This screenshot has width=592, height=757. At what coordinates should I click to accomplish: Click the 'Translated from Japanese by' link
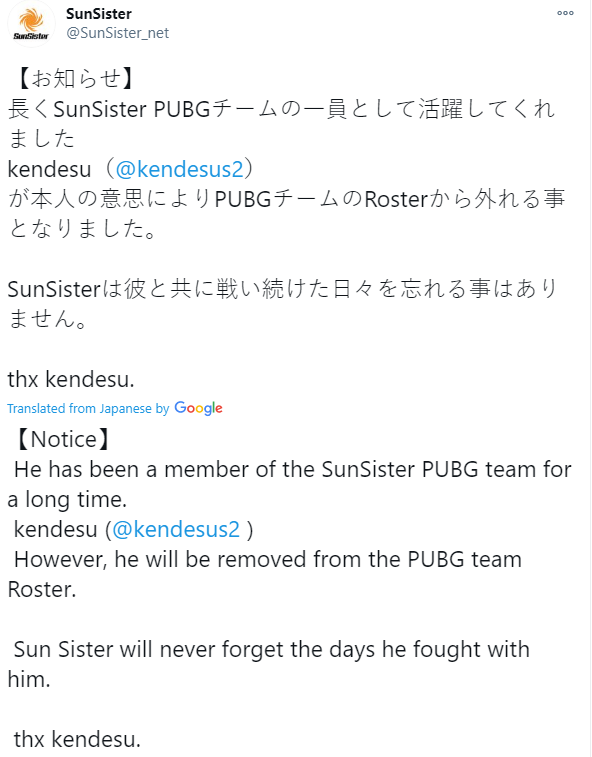click(x=88, y=408)
